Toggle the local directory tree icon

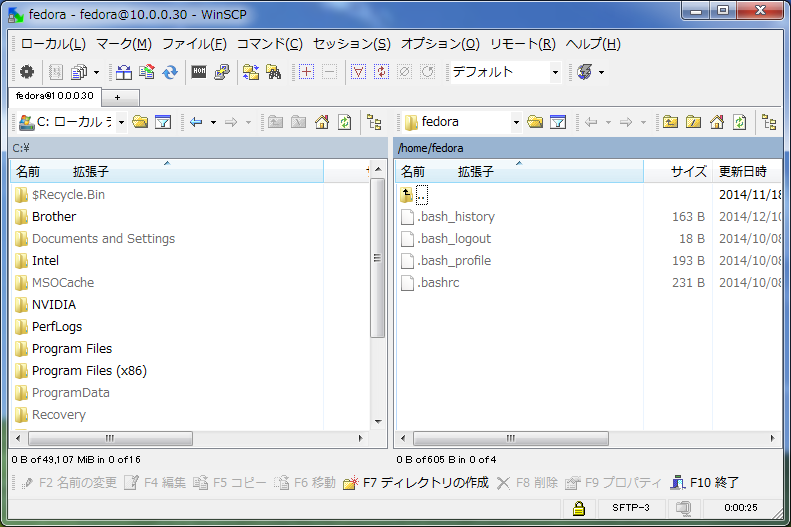click(374, 122)
